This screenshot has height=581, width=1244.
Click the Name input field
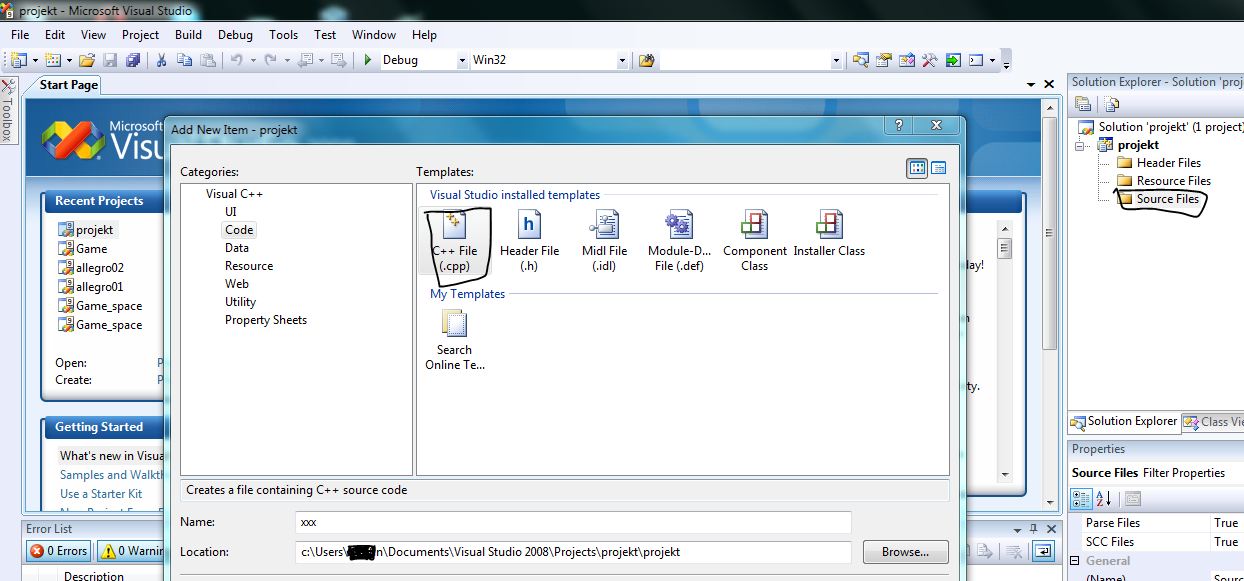click(573, 522)
